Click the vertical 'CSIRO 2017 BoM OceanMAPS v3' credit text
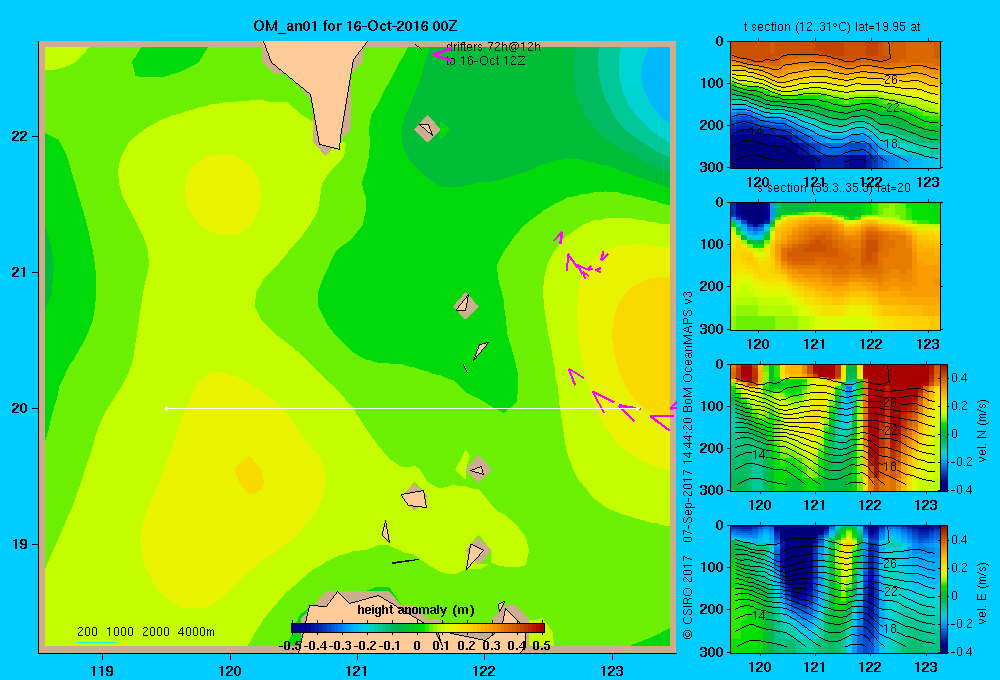Screen dimensions: 1000x680 [688, 466]
